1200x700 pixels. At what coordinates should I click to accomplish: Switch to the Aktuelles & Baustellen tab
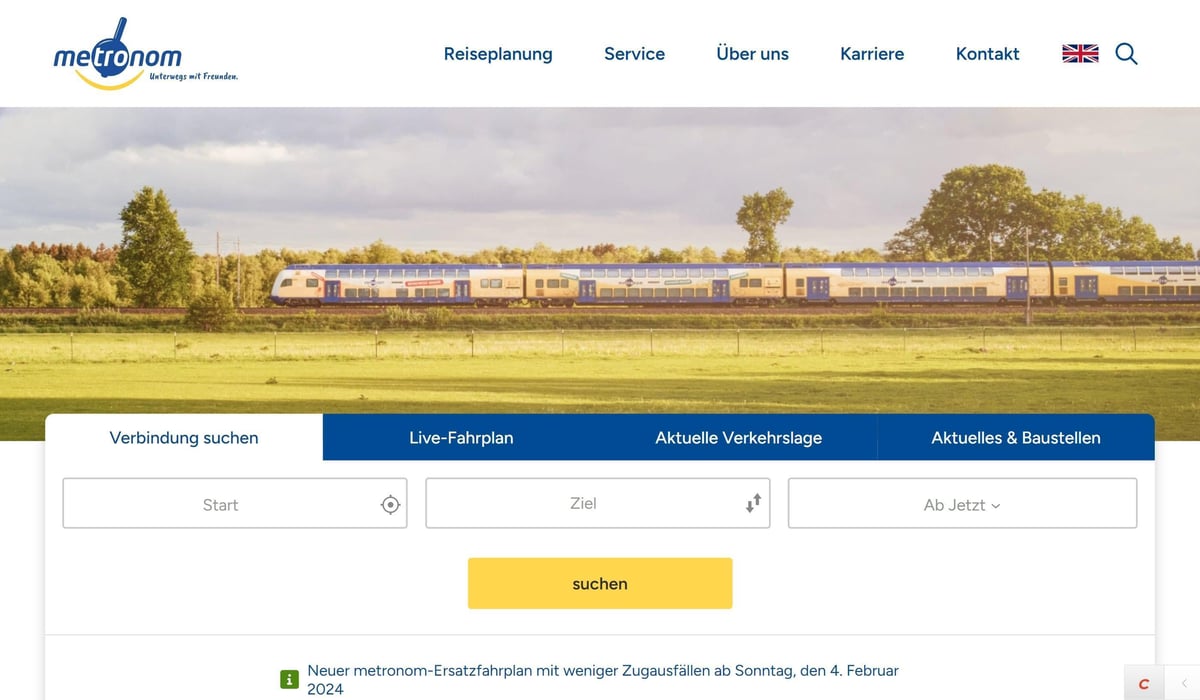pos(1016,437)
